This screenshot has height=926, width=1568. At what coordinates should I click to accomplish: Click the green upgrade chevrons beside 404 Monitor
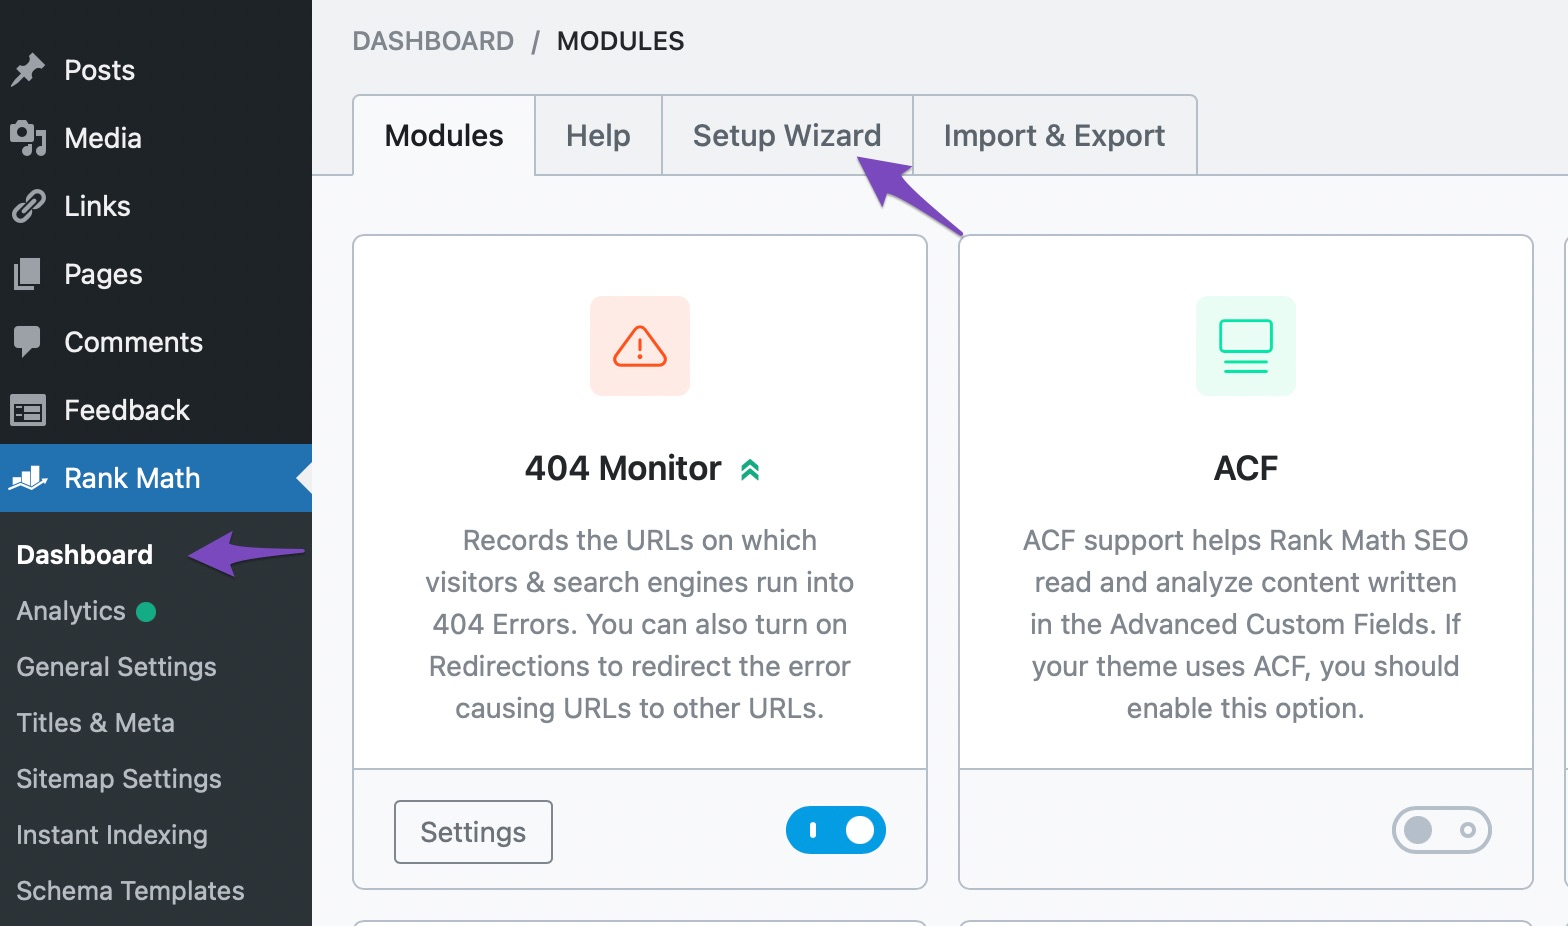pos(750,469)
